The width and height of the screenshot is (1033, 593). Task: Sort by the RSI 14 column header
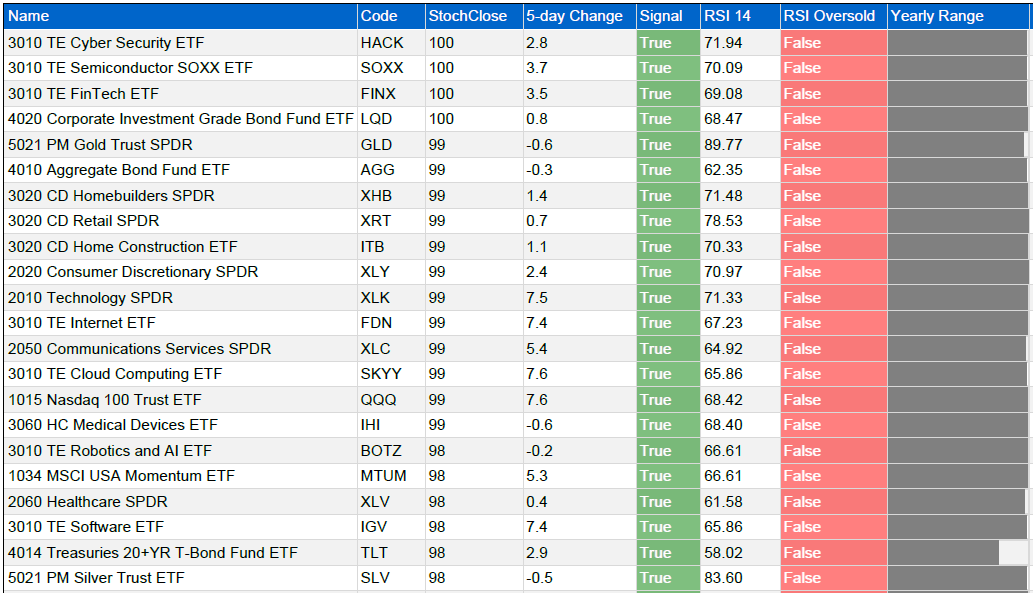740,16
